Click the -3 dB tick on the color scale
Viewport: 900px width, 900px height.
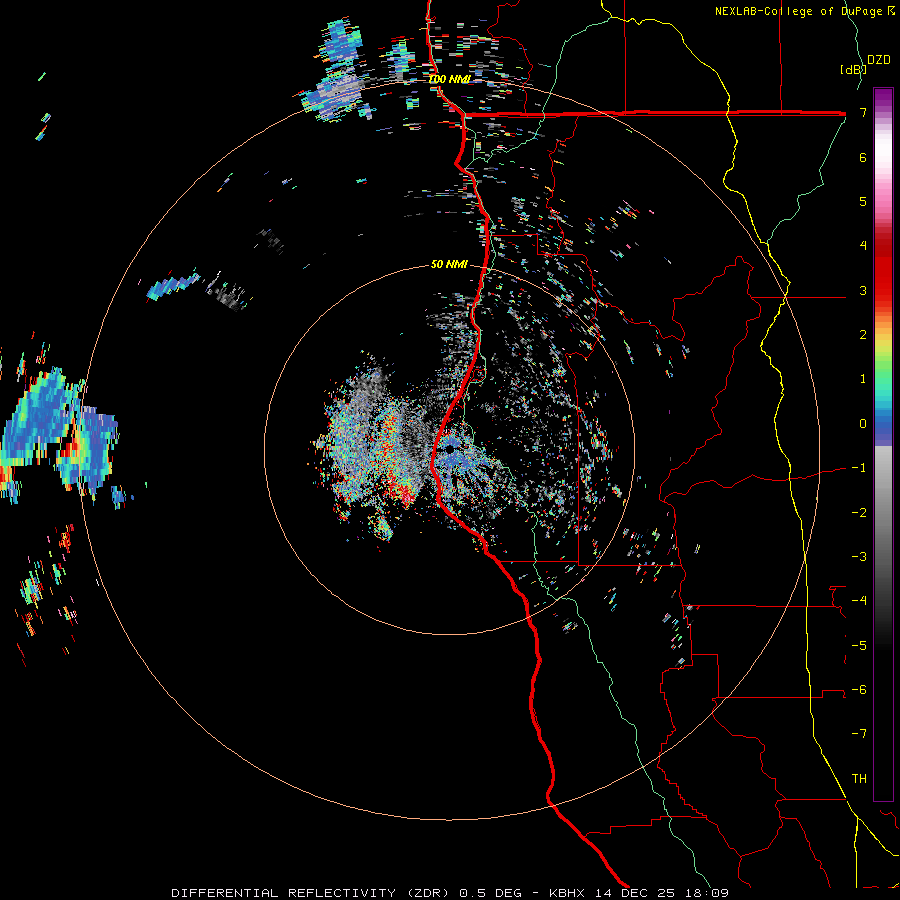[x=859, y=557]
